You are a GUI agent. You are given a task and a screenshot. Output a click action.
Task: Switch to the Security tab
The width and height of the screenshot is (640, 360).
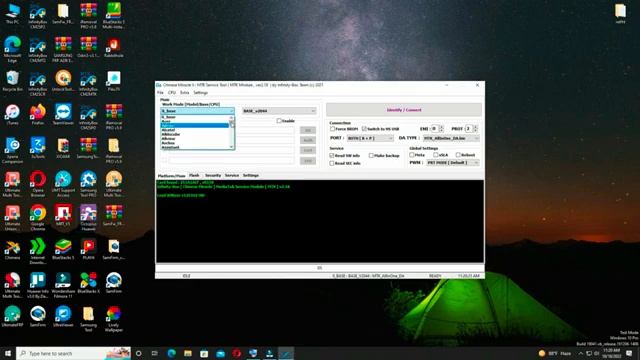pyautogui.click(x=213, y=175)
